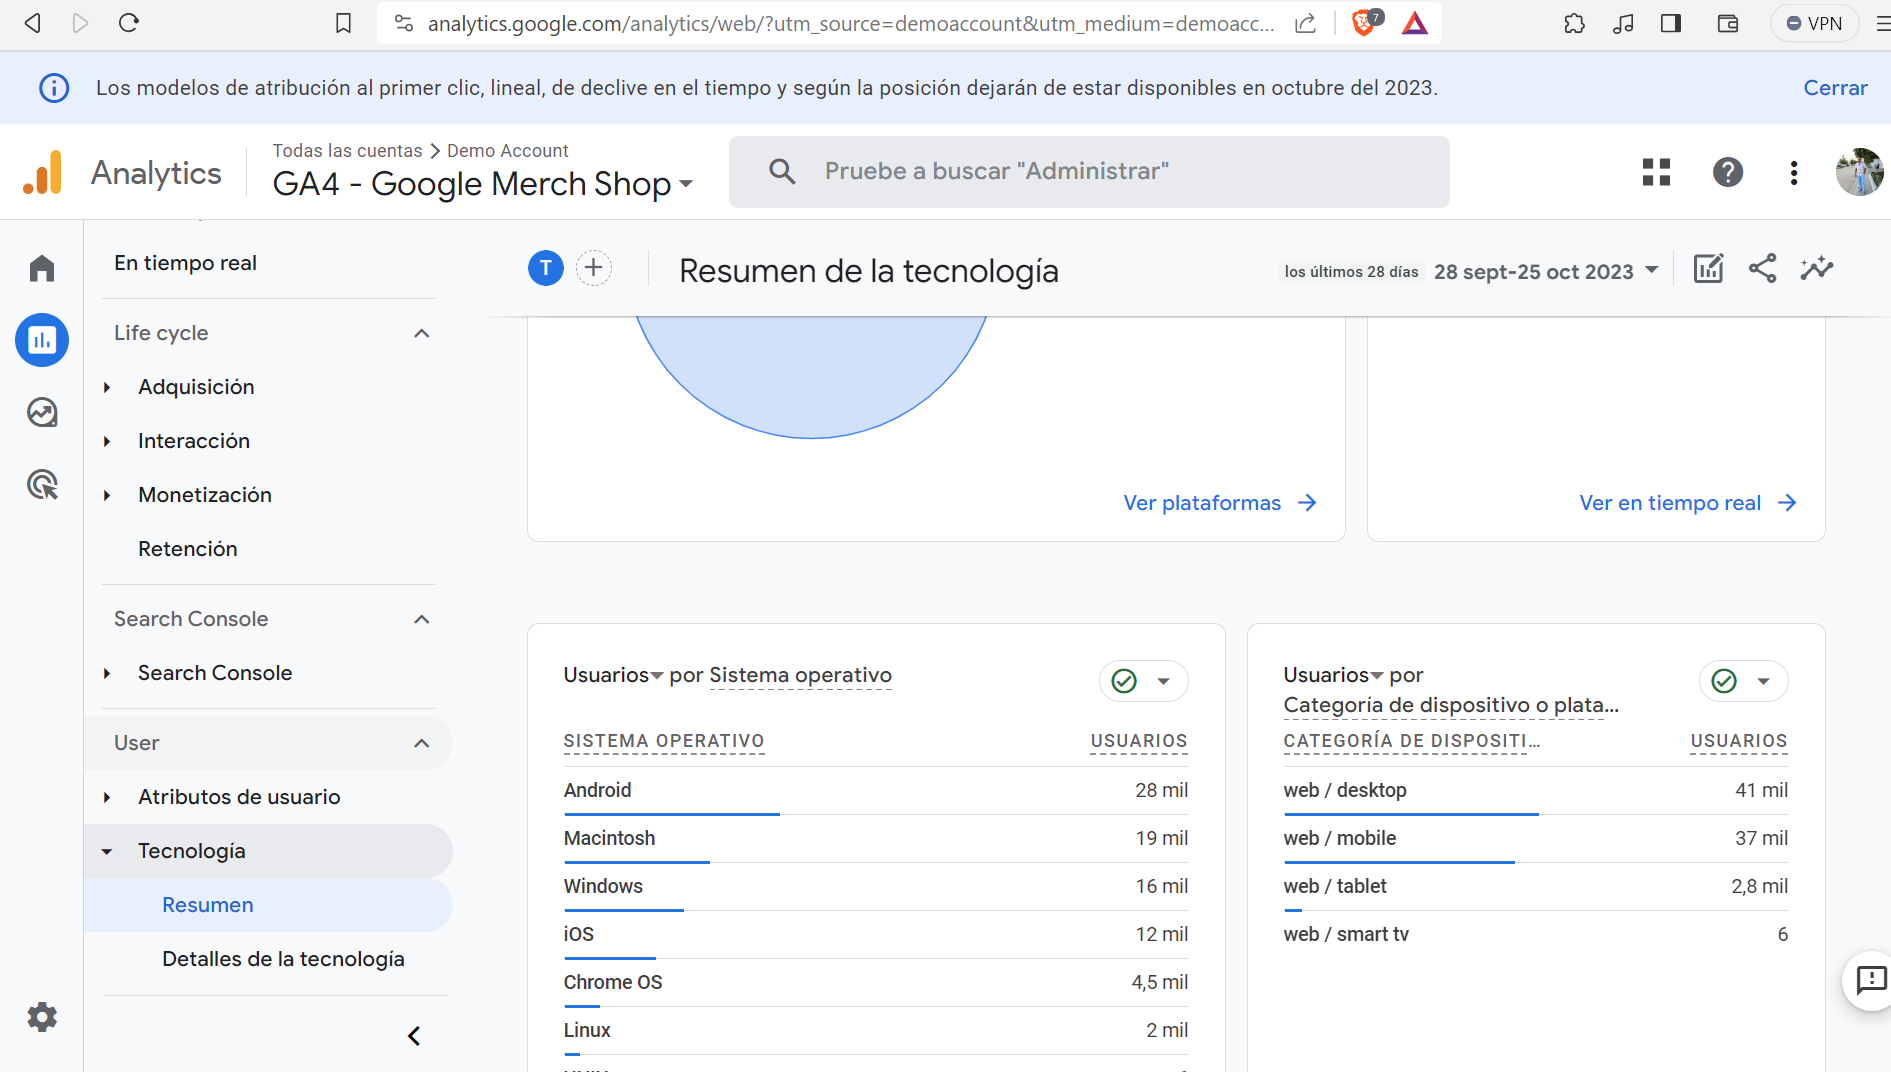Open the media control music icon
The height and width of the screenshot is (1072, 1891).
pos(1623,23)
